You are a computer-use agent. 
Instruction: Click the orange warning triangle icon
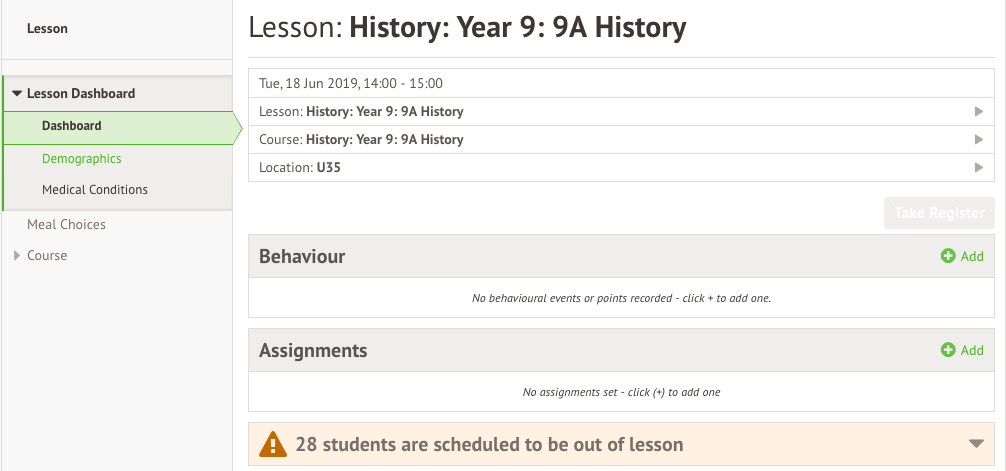(272, 445)
